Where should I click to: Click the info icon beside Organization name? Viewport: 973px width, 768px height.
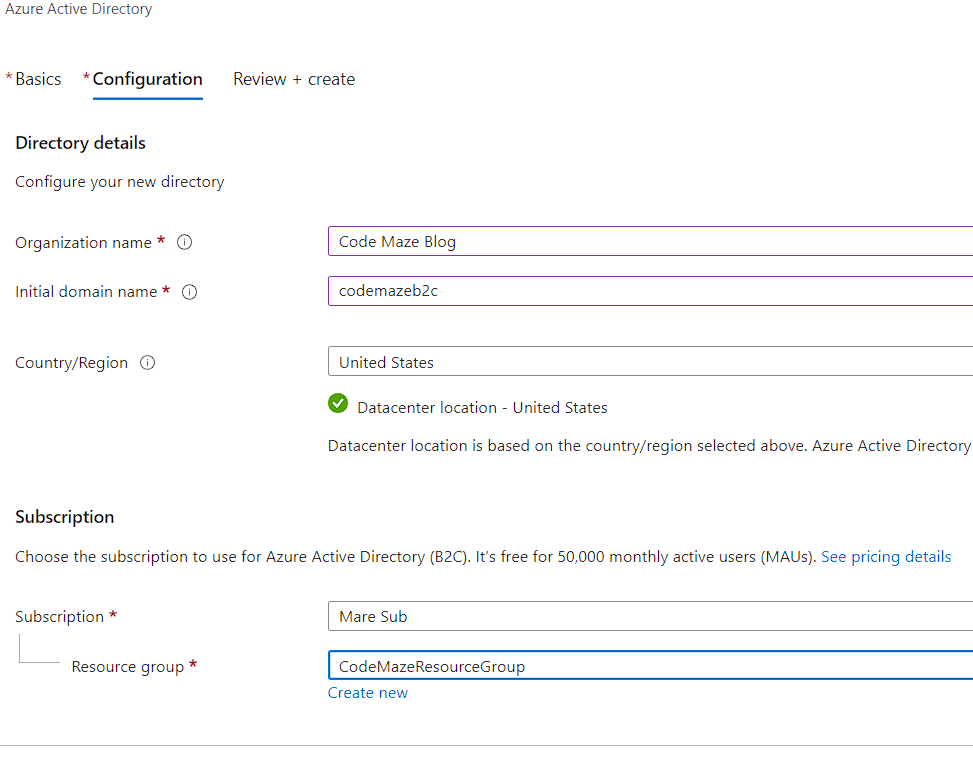184,243
